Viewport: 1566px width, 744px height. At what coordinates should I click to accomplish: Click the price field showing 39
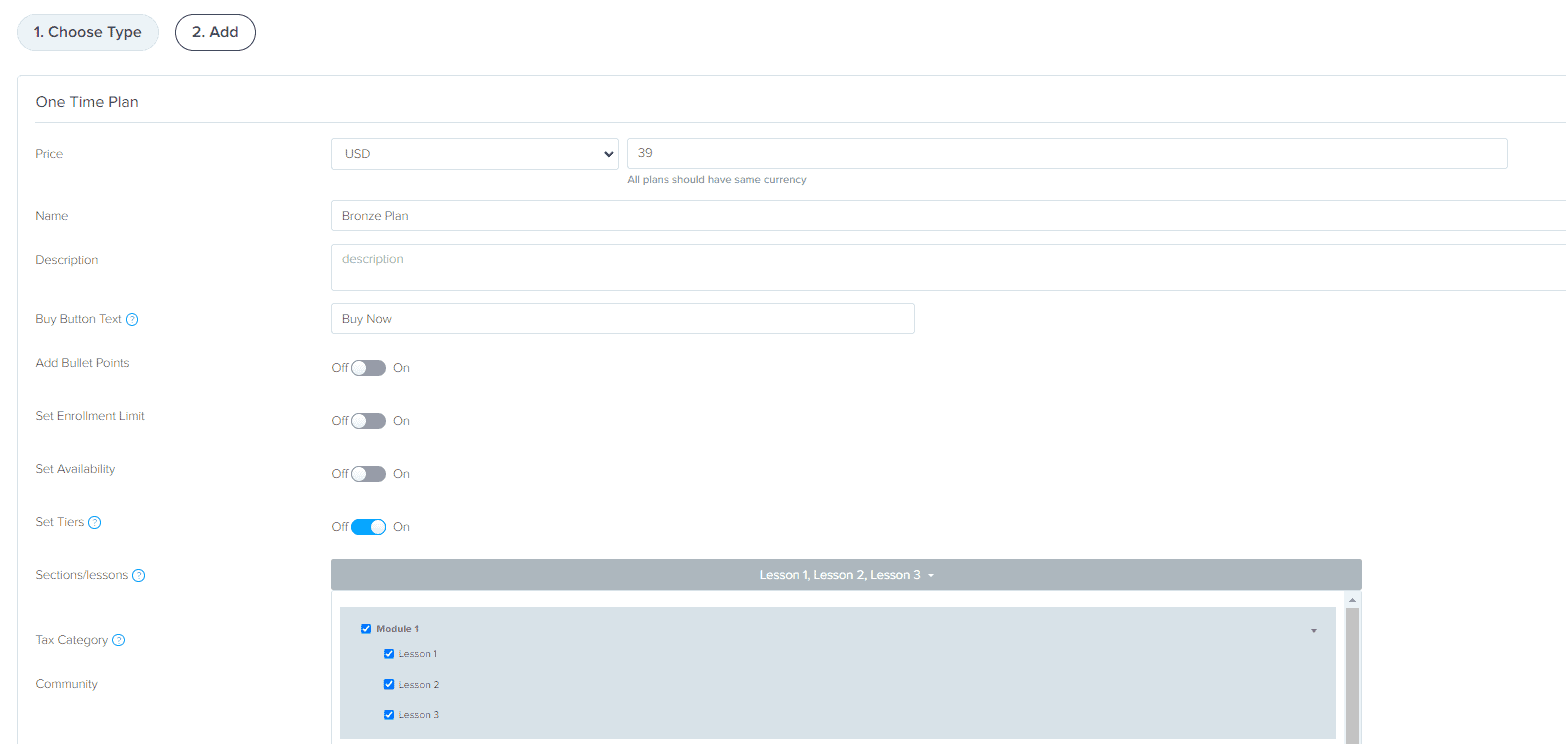pyautogui.click(x=1066, y=153)
